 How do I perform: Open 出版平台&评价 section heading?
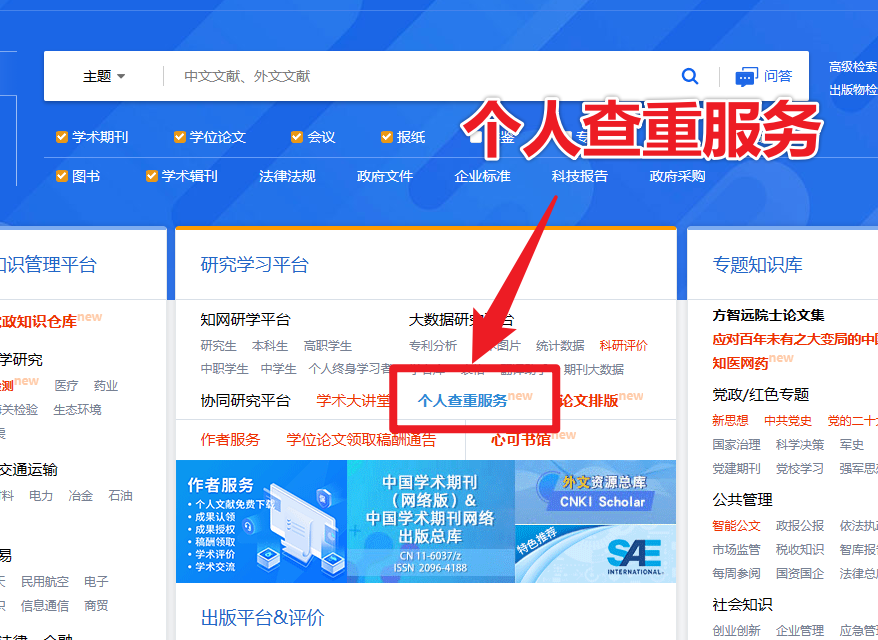263,618
